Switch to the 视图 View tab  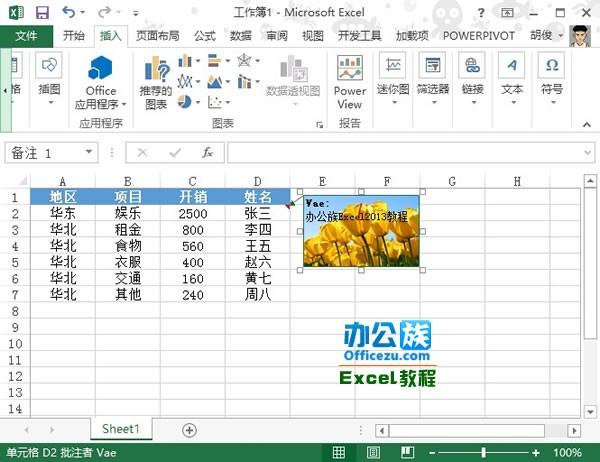click(313, 36)
